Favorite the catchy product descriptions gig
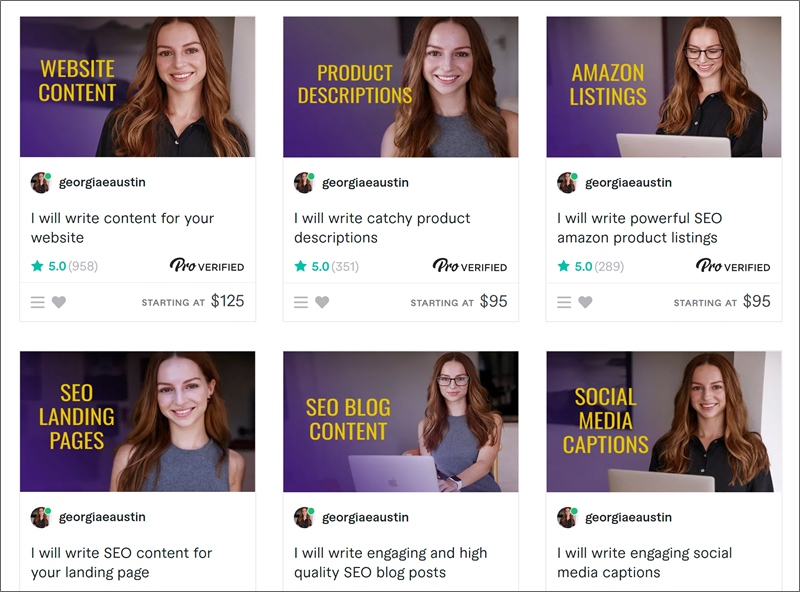 [322, 302]
